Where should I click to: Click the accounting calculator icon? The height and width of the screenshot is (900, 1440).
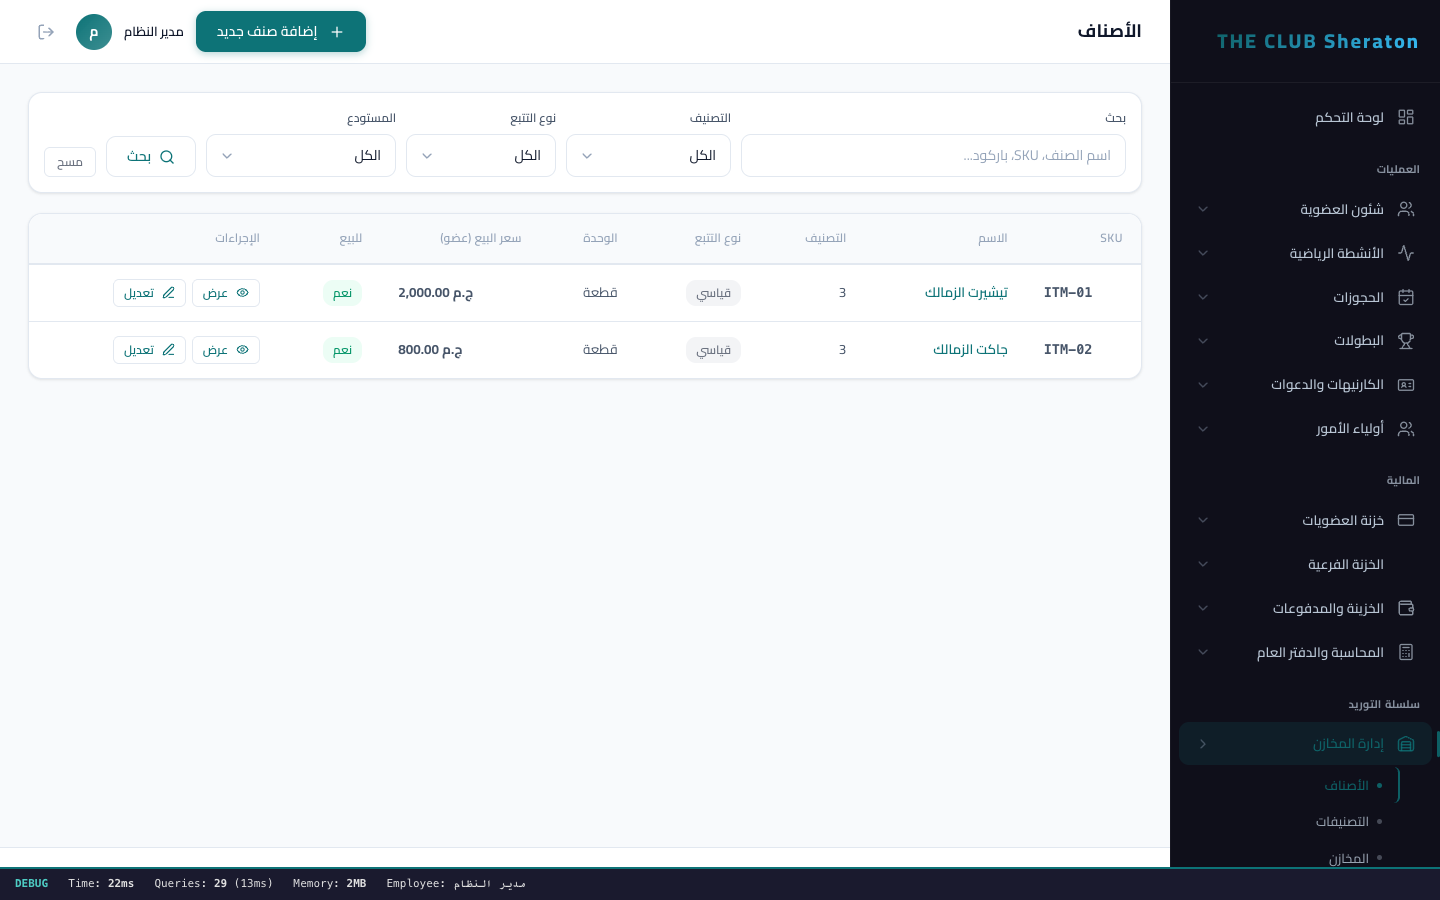1406,652
